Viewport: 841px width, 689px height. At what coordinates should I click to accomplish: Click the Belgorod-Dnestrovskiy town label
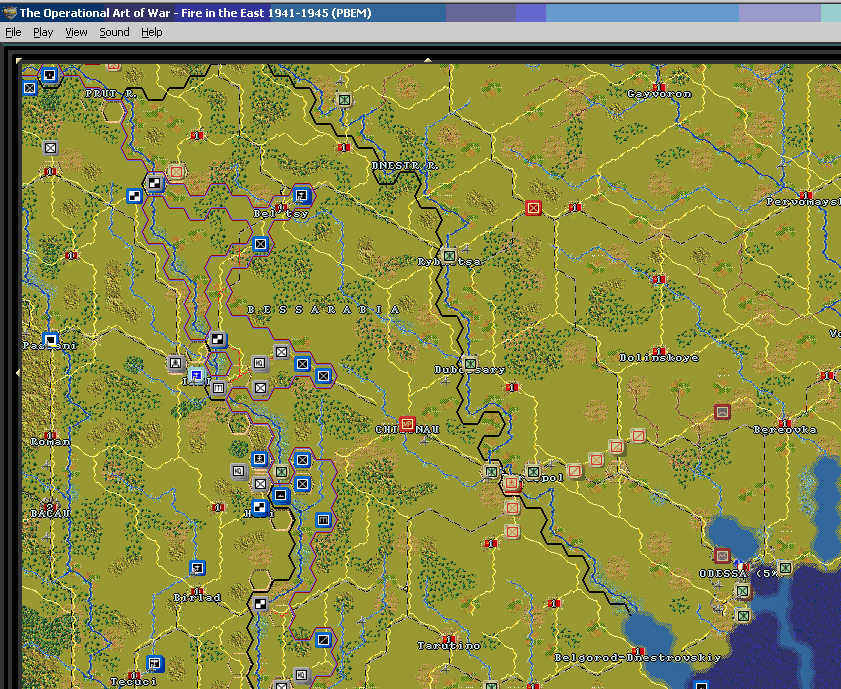click(x=638, y=657)
